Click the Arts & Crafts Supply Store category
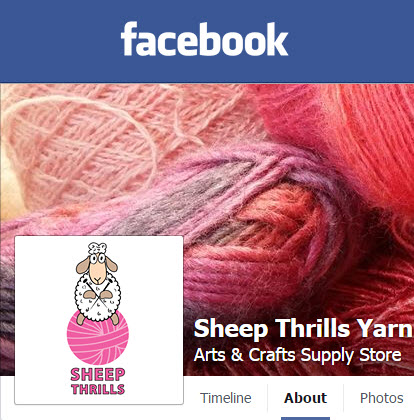The width and height of the screenshot is (414, 420). click(297, 355)
